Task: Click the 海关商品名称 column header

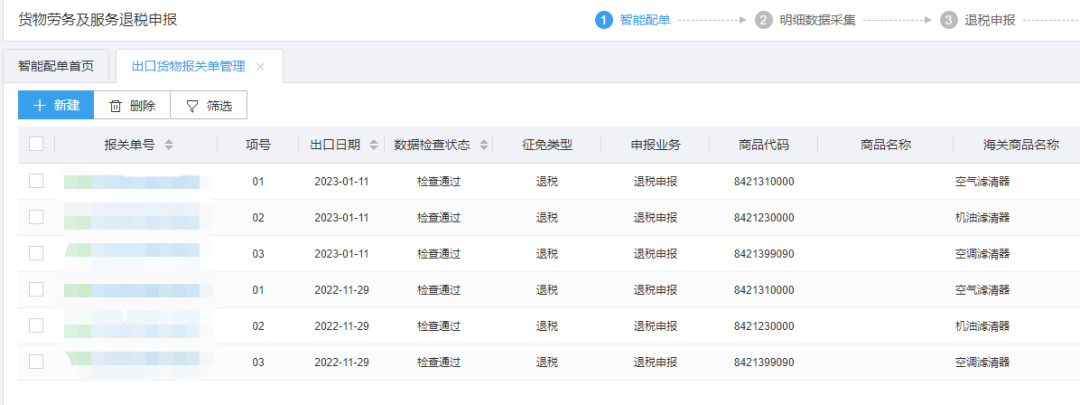Action: click(x=1021, y=145)
